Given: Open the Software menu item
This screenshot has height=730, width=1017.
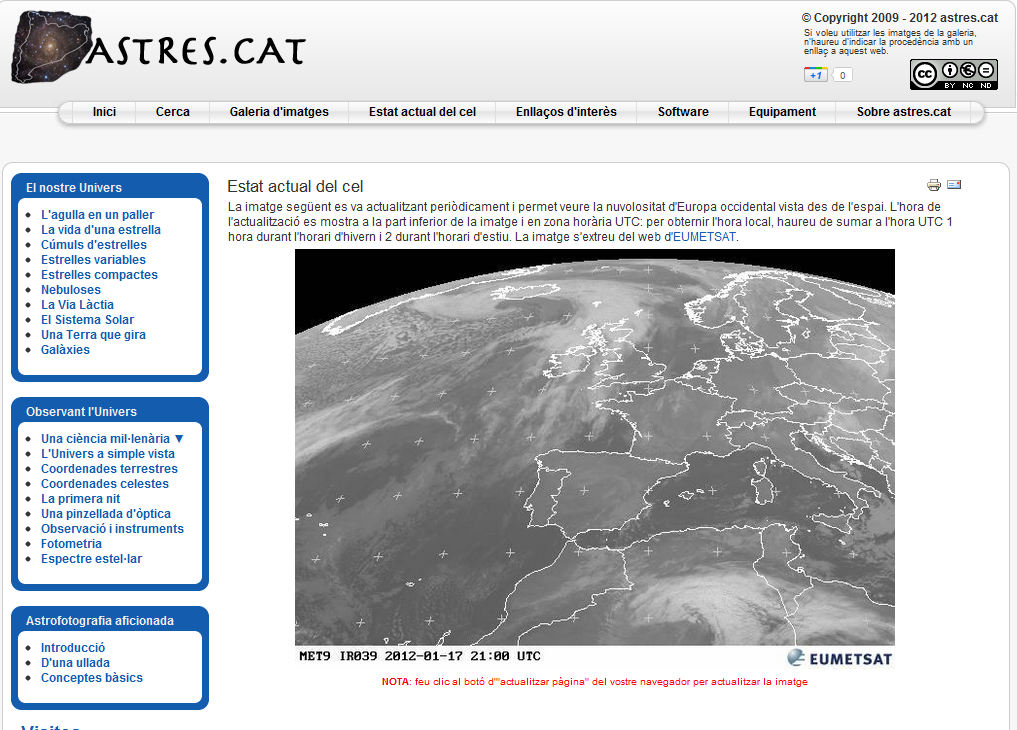Looking at the screenshot, I should click(x=683, y=112).
